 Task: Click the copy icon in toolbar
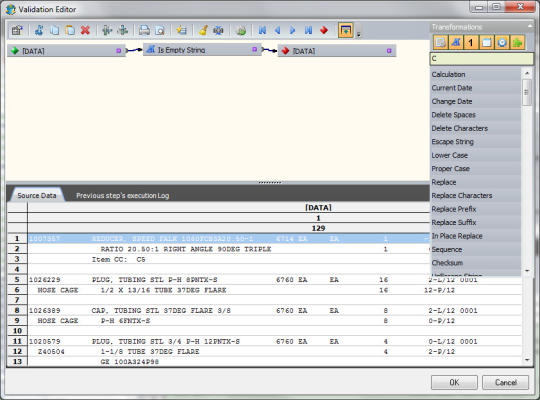click(54, 30)
